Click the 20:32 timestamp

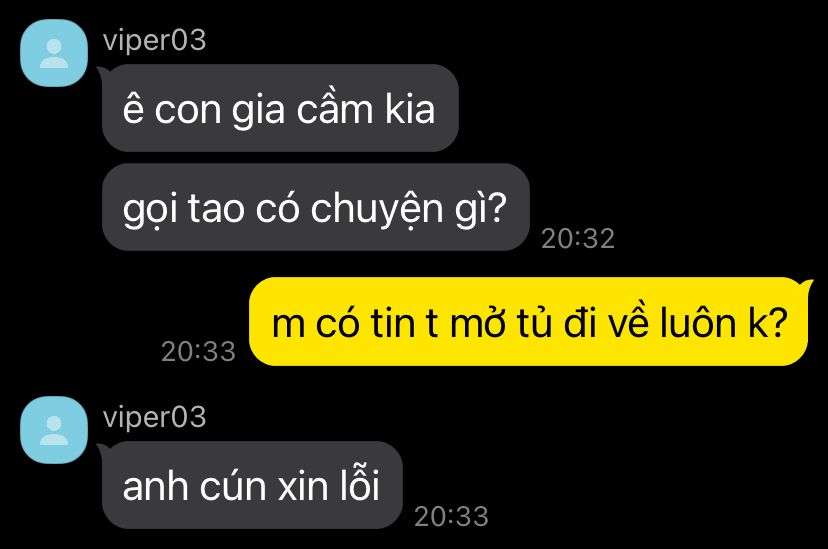pyautogui.click(x=578, y=239)
